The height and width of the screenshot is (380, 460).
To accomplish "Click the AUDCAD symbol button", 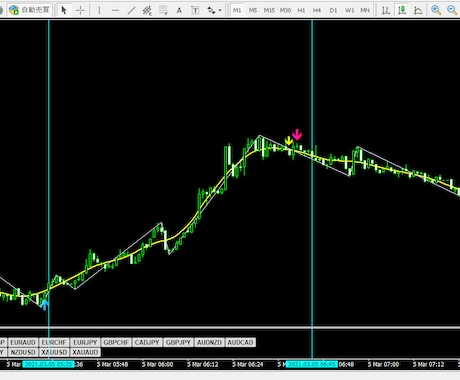I will tap(240, 342).
